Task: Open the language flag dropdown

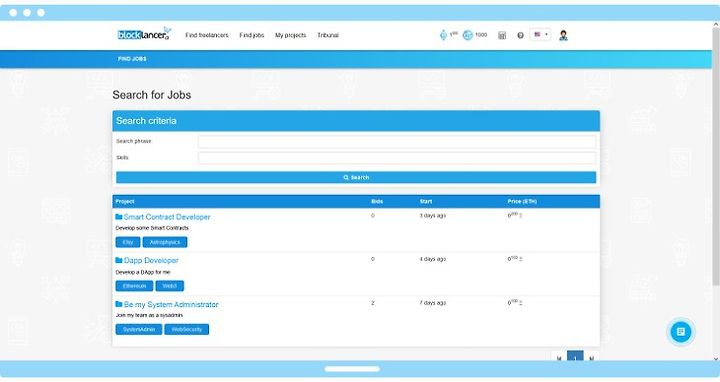Action: [540, 34]
